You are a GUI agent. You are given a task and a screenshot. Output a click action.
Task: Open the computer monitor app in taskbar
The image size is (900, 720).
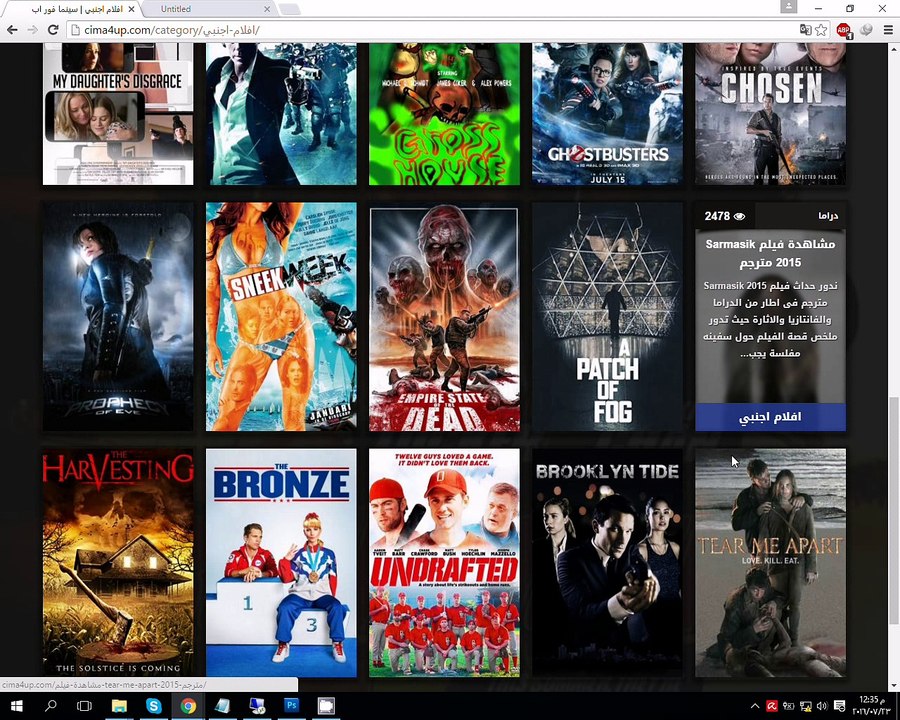click(257, 706)
